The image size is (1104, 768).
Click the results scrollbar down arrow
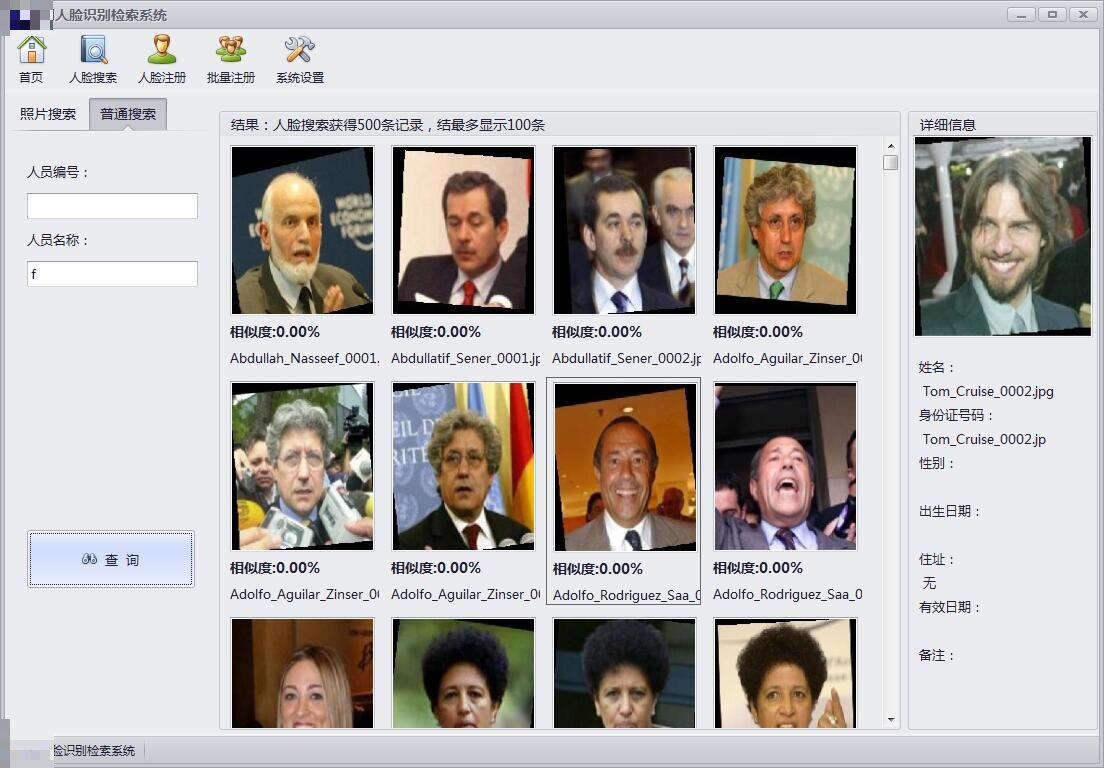click(x=891, y=719)
